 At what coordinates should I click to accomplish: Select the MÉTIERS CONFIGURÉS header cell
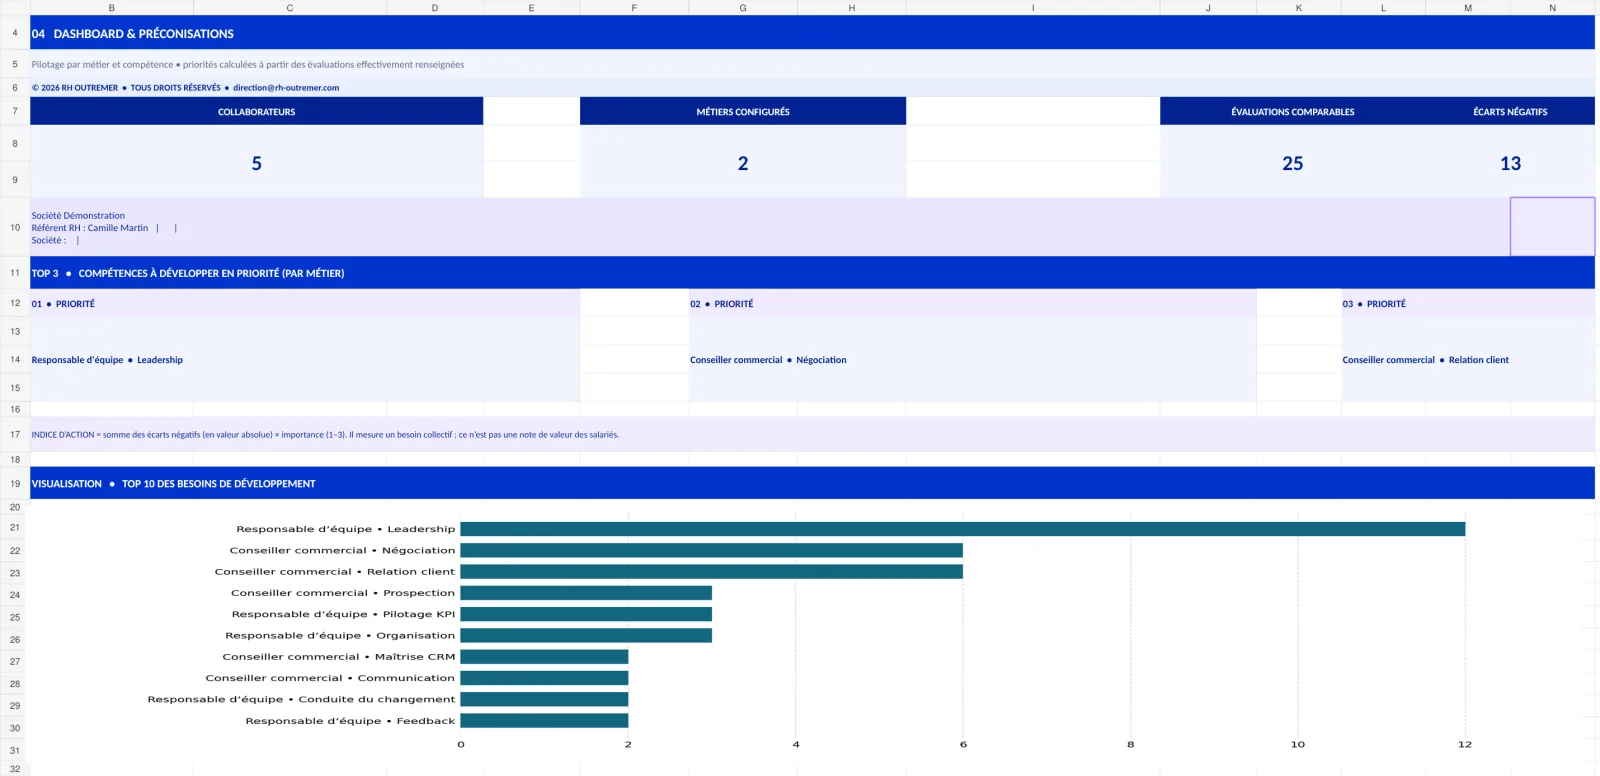click(x=743, y=112)
